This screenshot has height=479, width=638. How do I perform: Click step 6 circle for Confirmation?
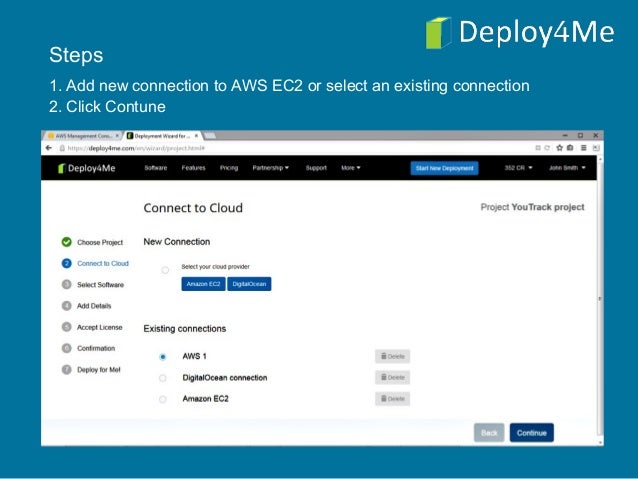click(x=66, y=348)
